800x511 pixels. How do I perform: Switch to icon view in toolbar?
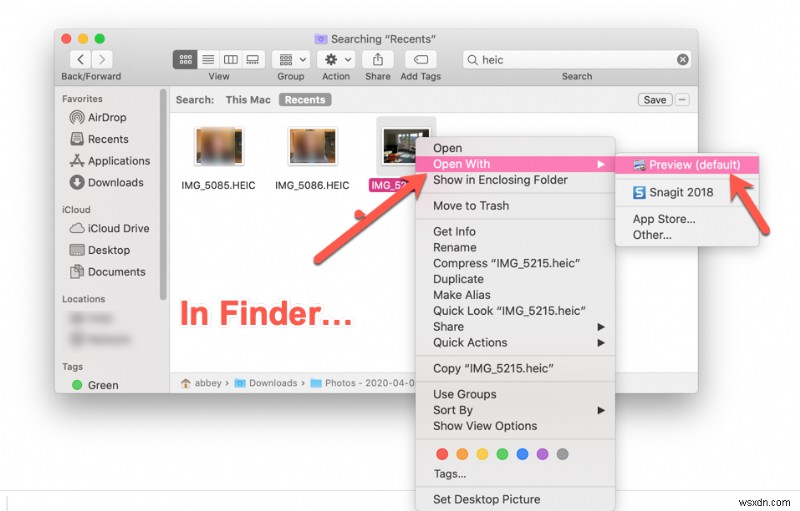tap(185, 60)
